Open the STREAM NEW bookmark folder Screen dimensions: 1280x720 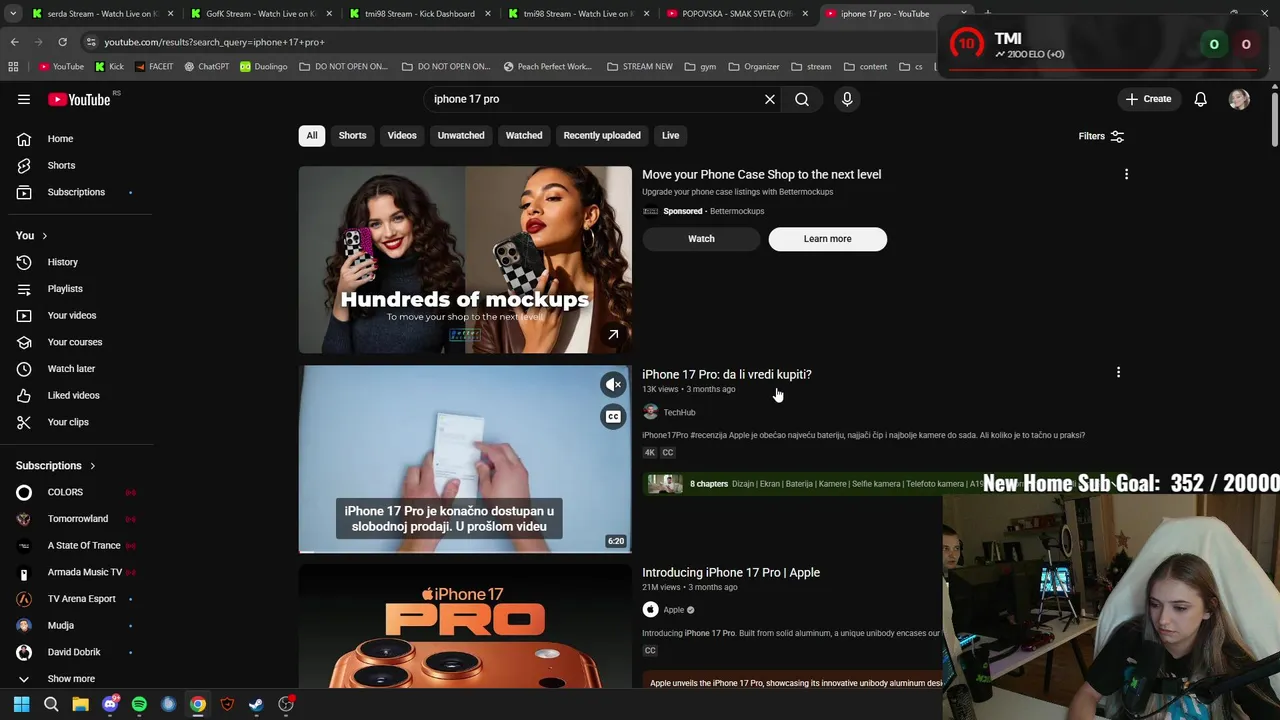coord(639,67)
